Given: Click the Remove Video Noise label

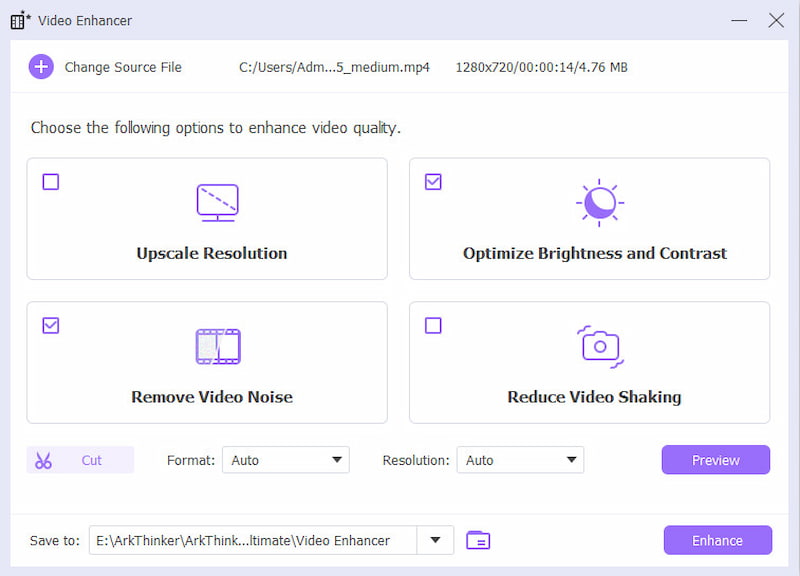Looking at the screenshot, I should (212, 397).
